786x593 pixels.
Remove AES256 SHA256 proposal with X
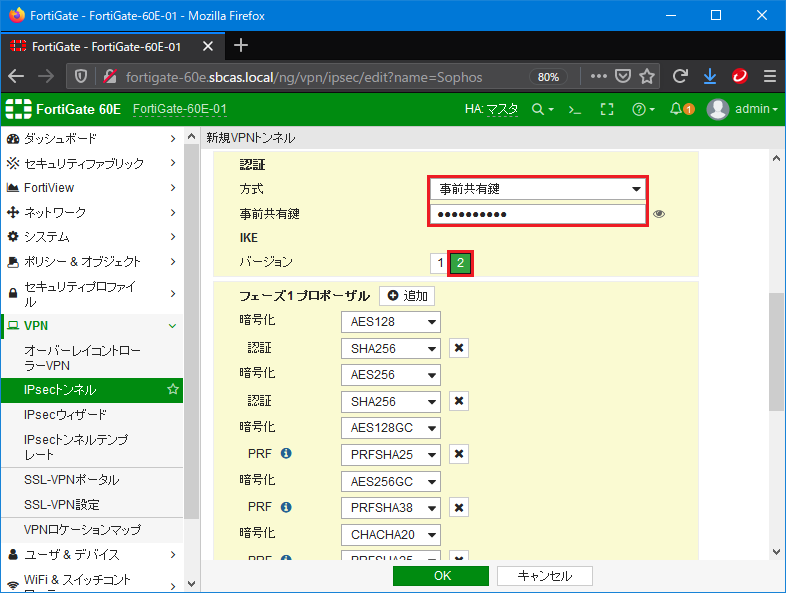click(459, 401)
